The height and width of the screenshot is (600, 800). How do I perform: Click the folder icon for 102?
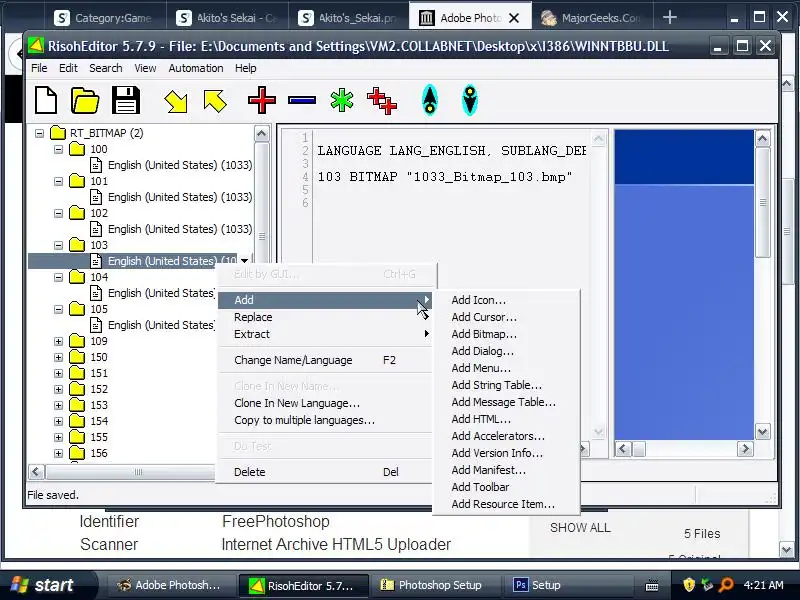coord(77,213)
